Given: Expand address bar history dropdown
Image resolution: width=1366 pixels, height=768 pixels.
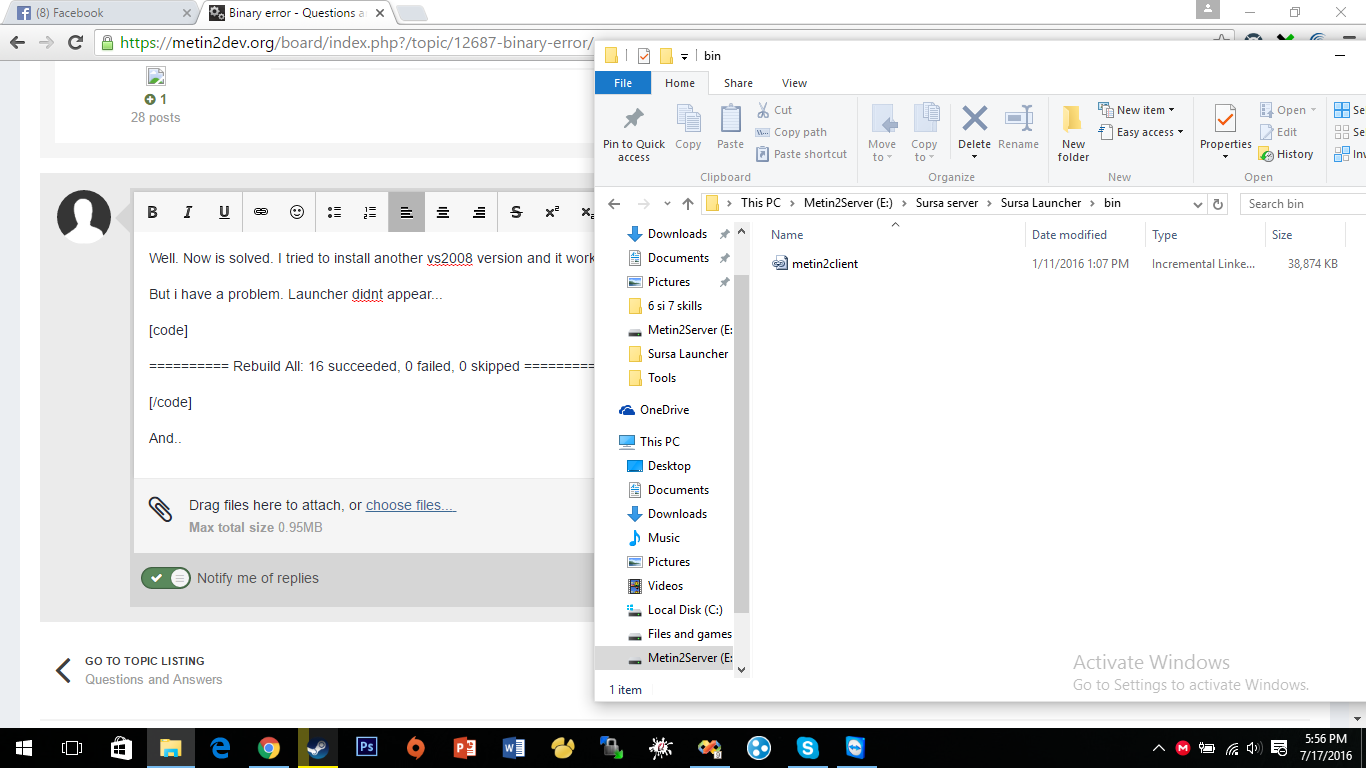Looking at the screenshot, I should pos(1198,204).
